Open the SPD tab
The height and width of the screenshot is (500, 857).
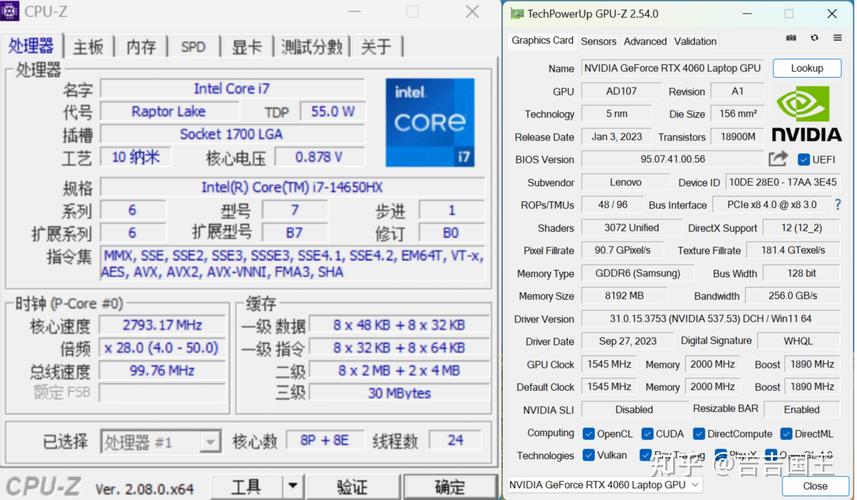click(193, 47)
